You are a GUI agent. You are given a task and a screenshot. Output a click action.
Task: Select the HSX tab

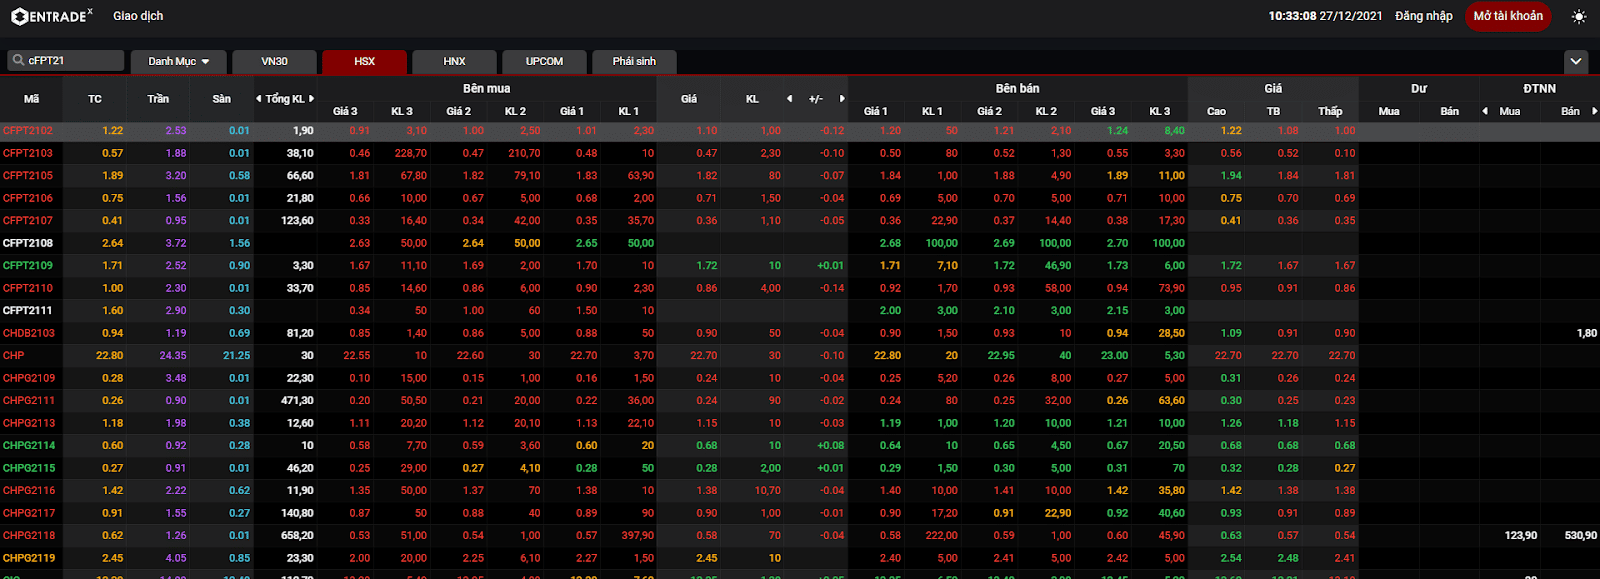(x=364, y=61)
